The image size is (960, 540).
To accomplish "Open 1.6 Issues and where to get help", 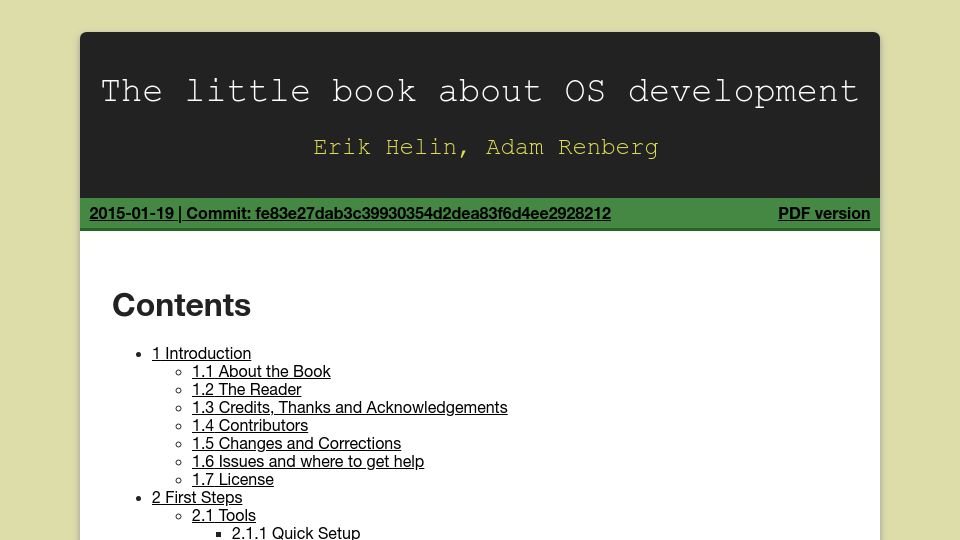I will 308,462.
